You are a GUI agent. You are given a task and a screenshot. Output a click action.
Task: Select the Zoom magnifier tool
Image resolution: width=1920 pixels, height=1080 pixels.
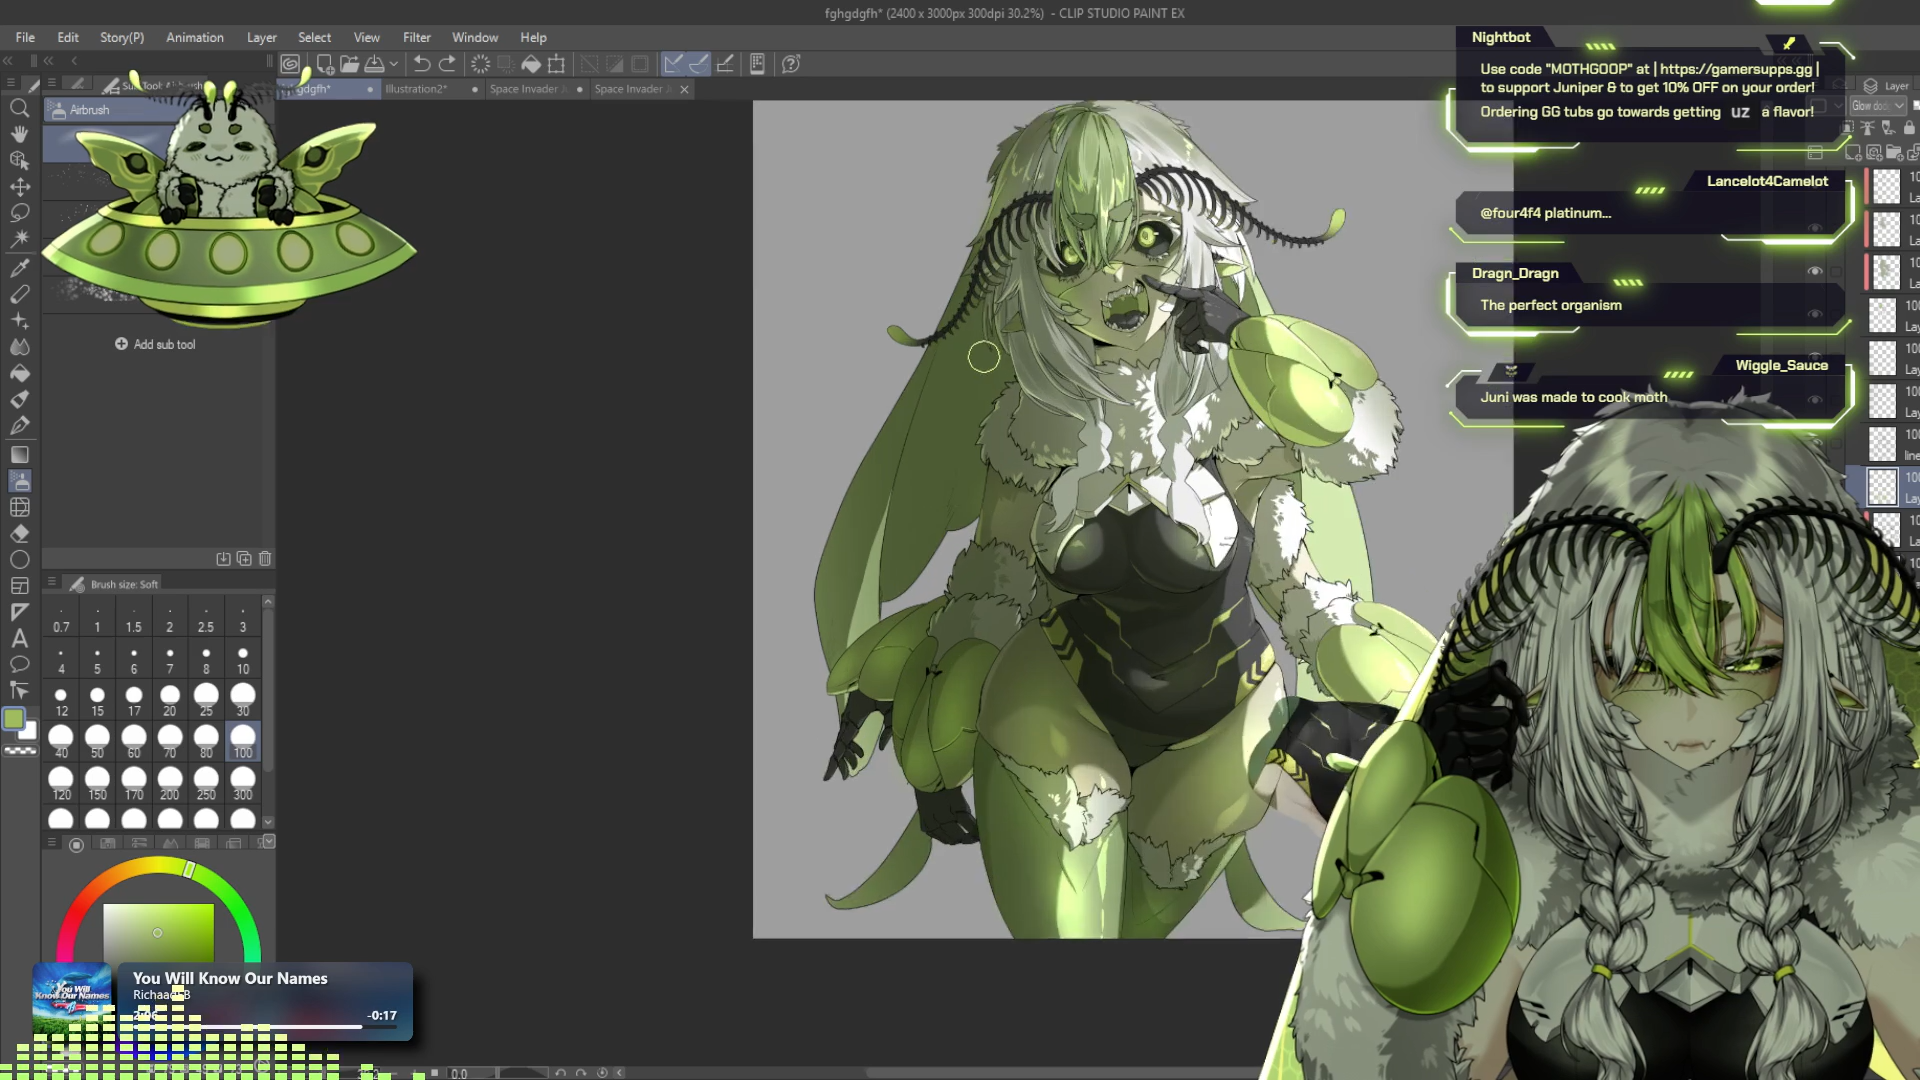click(x=19, y=108)
